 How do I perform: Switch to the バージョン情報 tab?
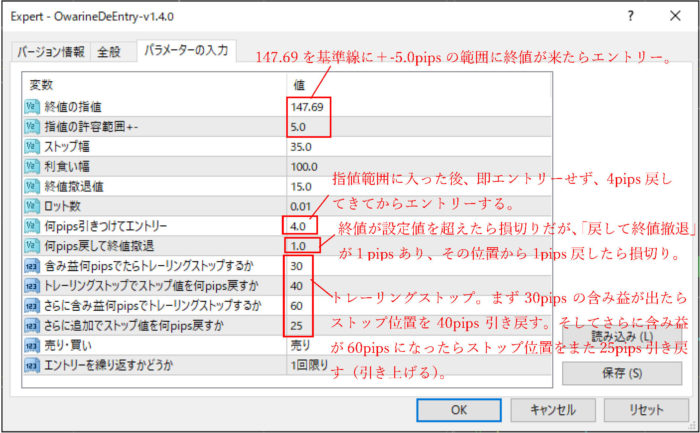point(50,52)
